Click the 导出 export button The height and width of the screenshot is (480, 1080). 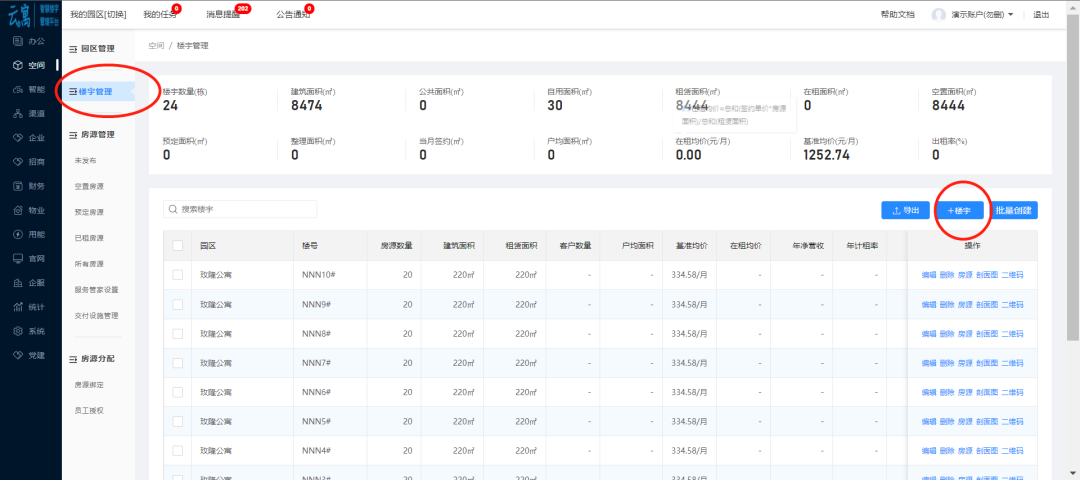coord(906,211)
